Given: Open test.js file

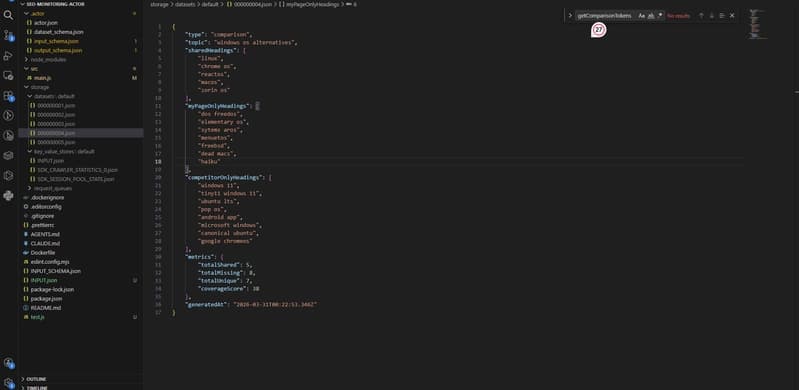Looking at the screenshot, I should click(38, 317).
